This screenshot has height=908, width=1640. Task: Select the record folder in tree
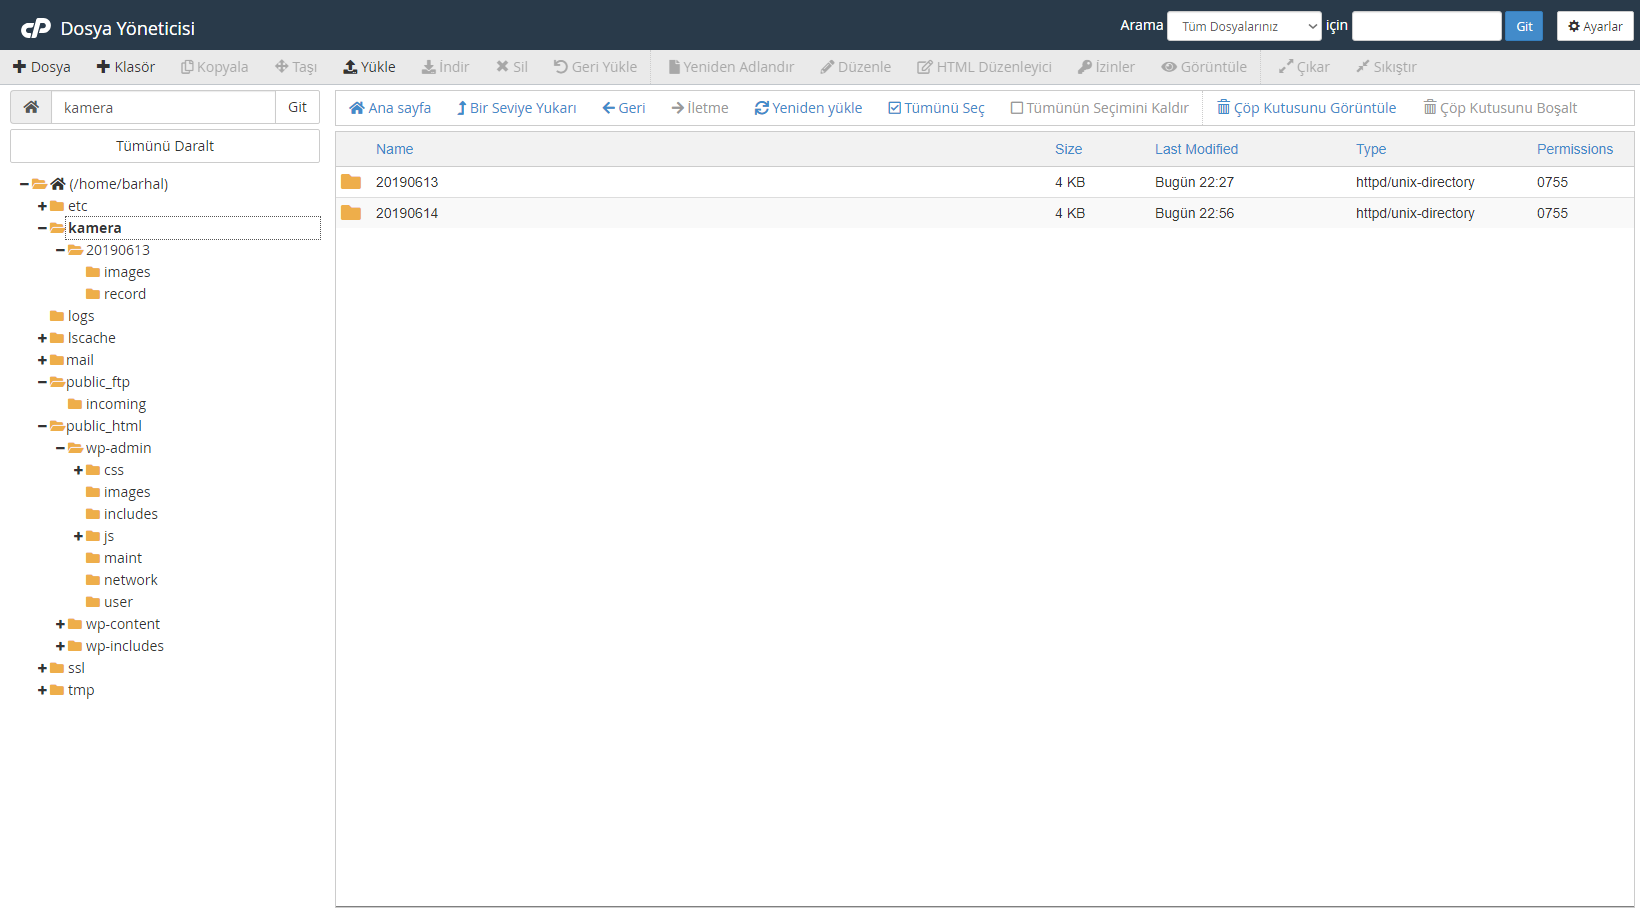coord(124,294)
